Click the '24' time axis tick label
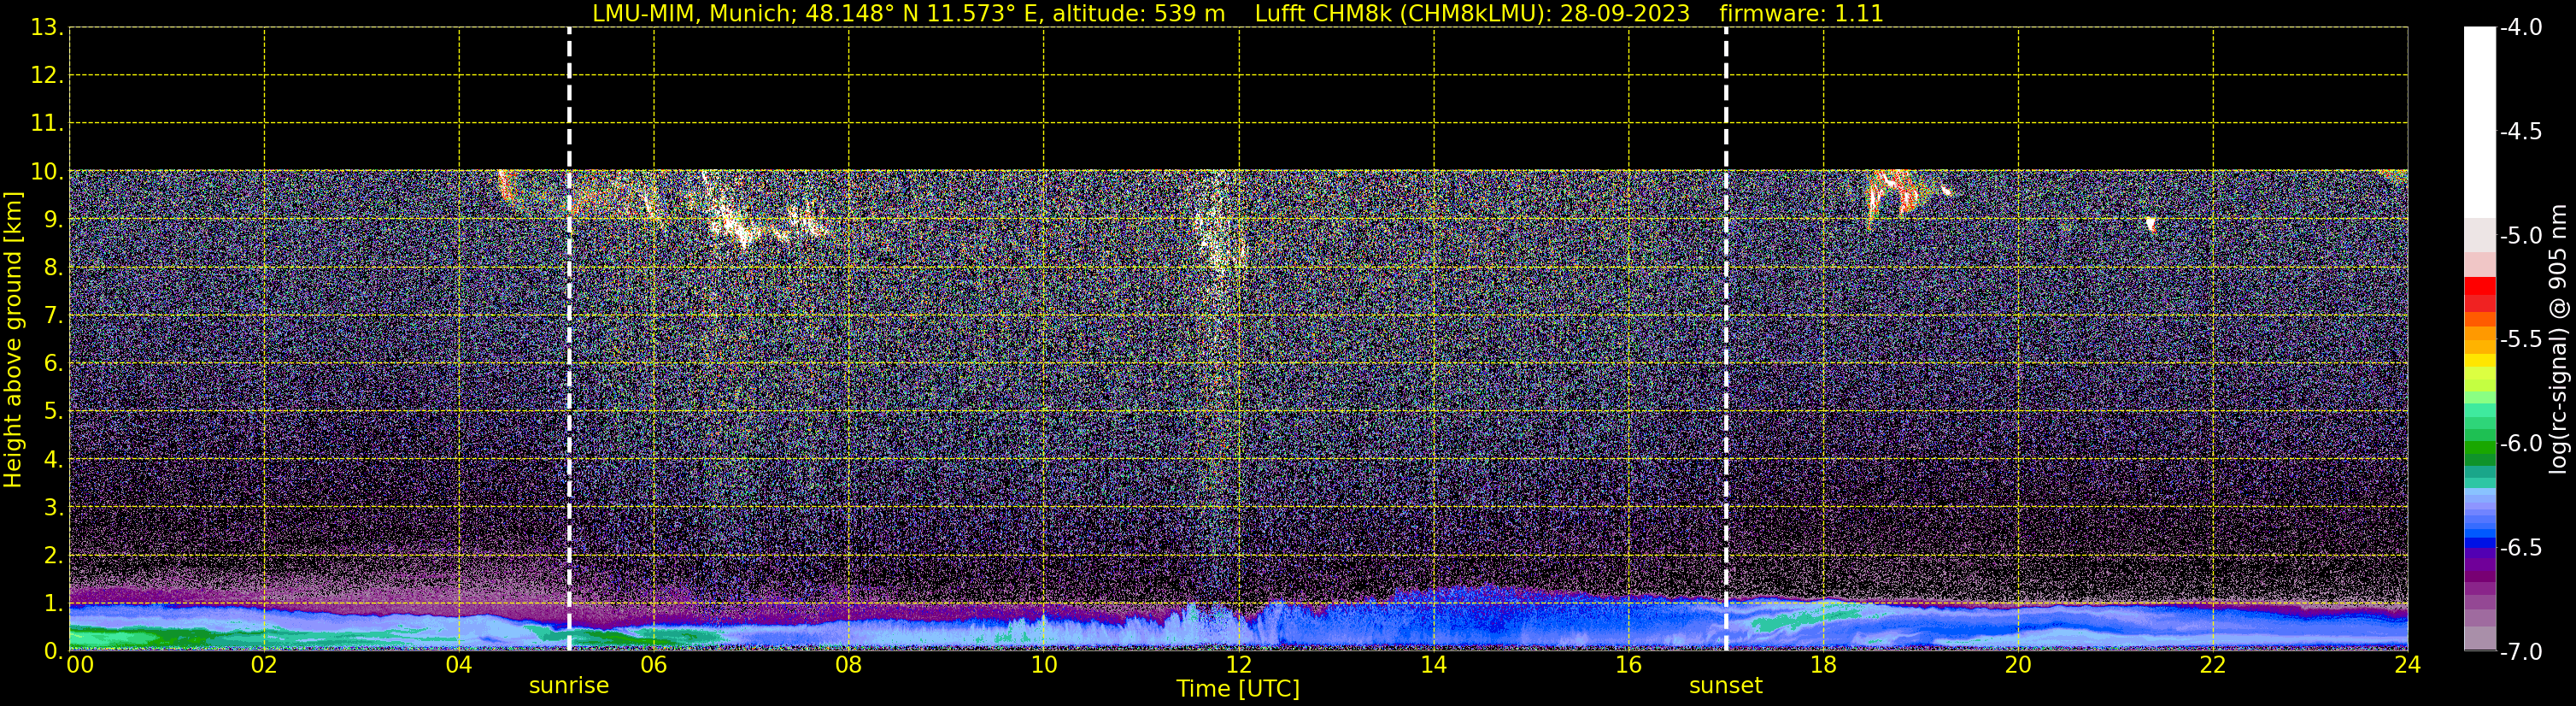 (2408, 665)
